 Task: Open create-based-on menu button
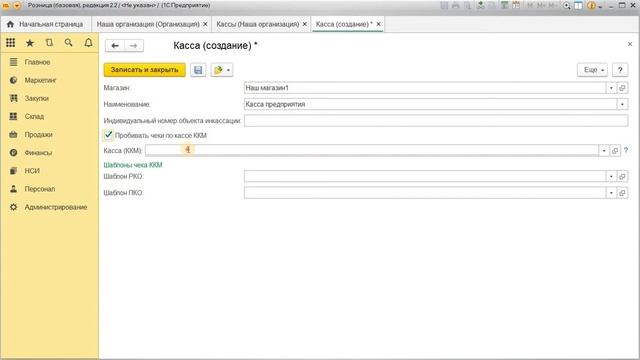(222, 70)
